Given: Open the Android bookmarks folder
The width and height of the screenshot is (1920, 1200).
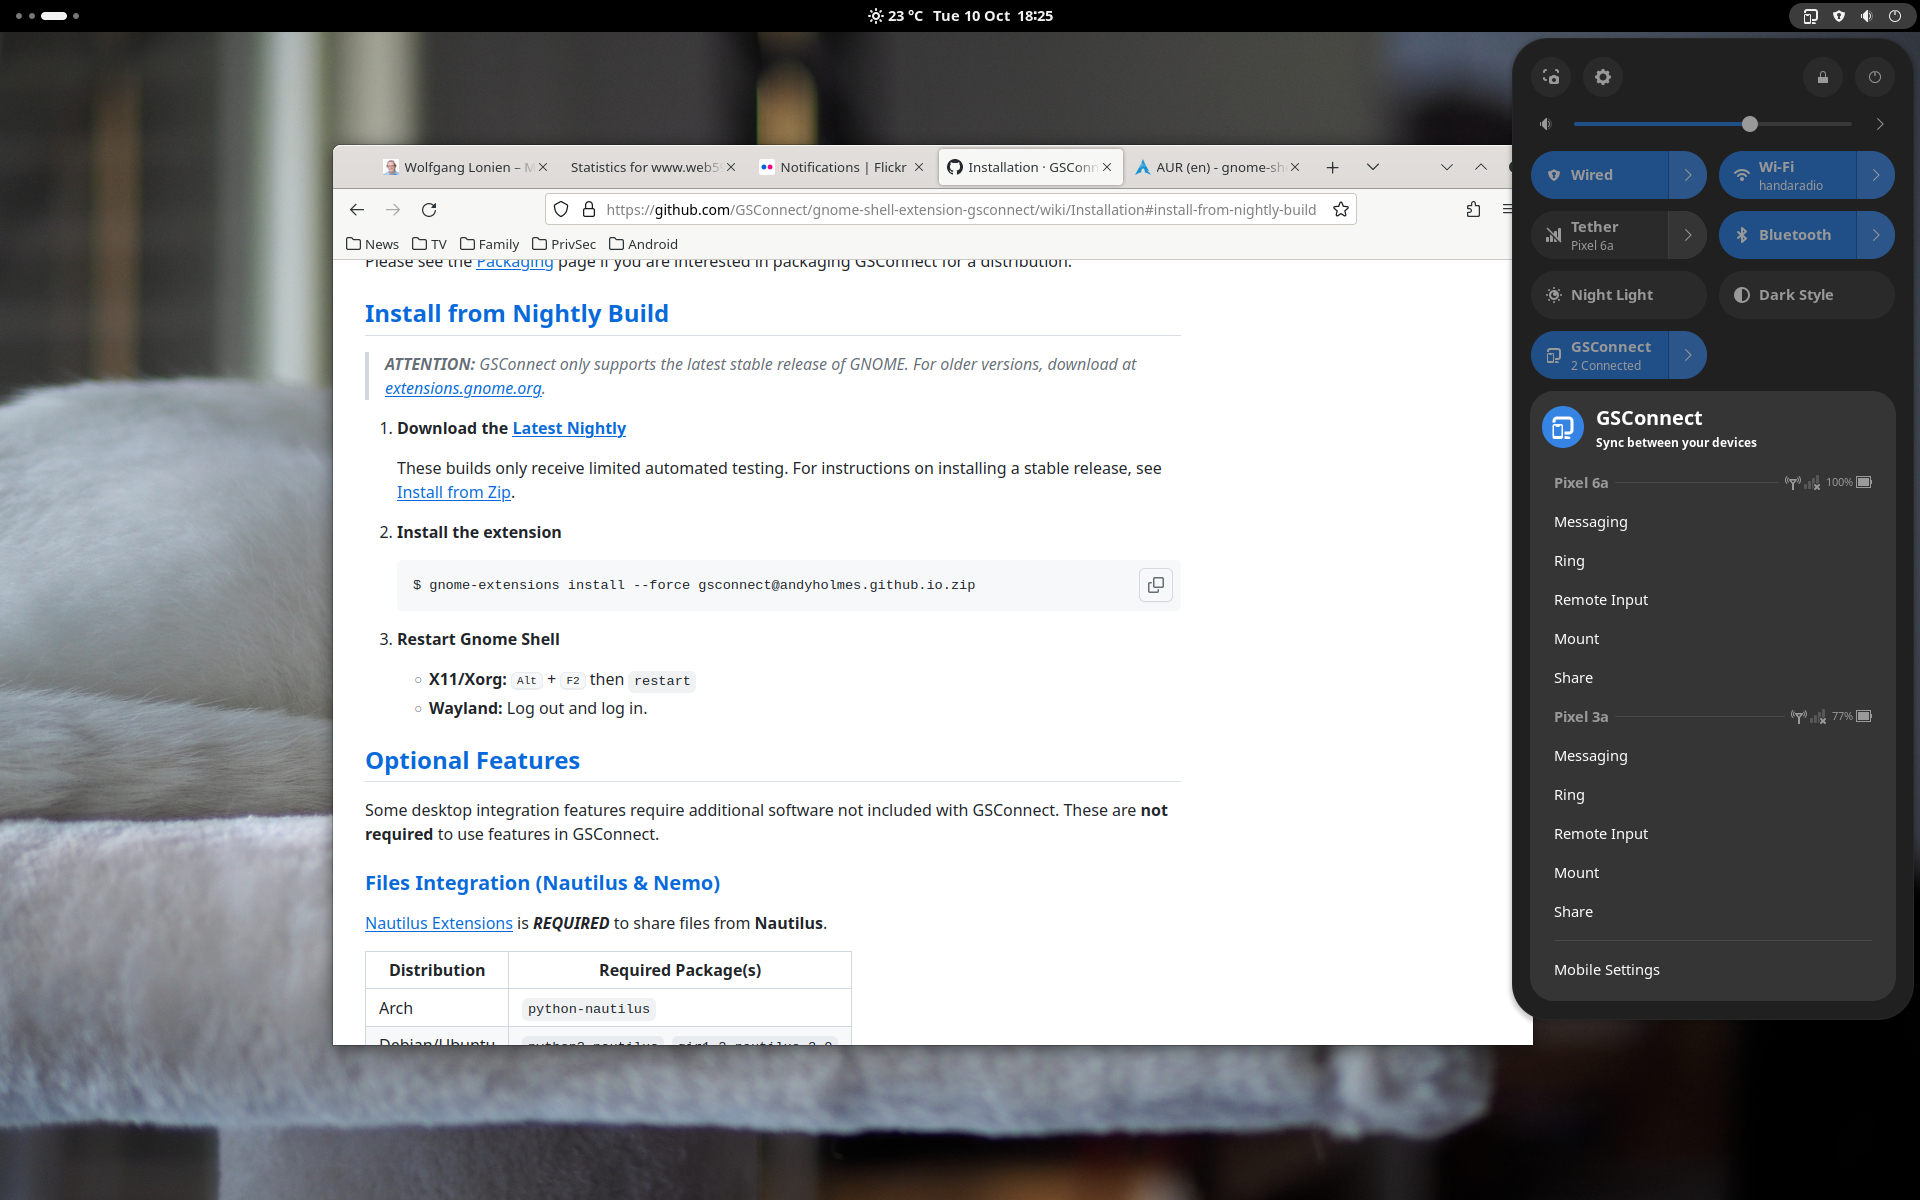Looking at the screenshot, I should point(643,244).
